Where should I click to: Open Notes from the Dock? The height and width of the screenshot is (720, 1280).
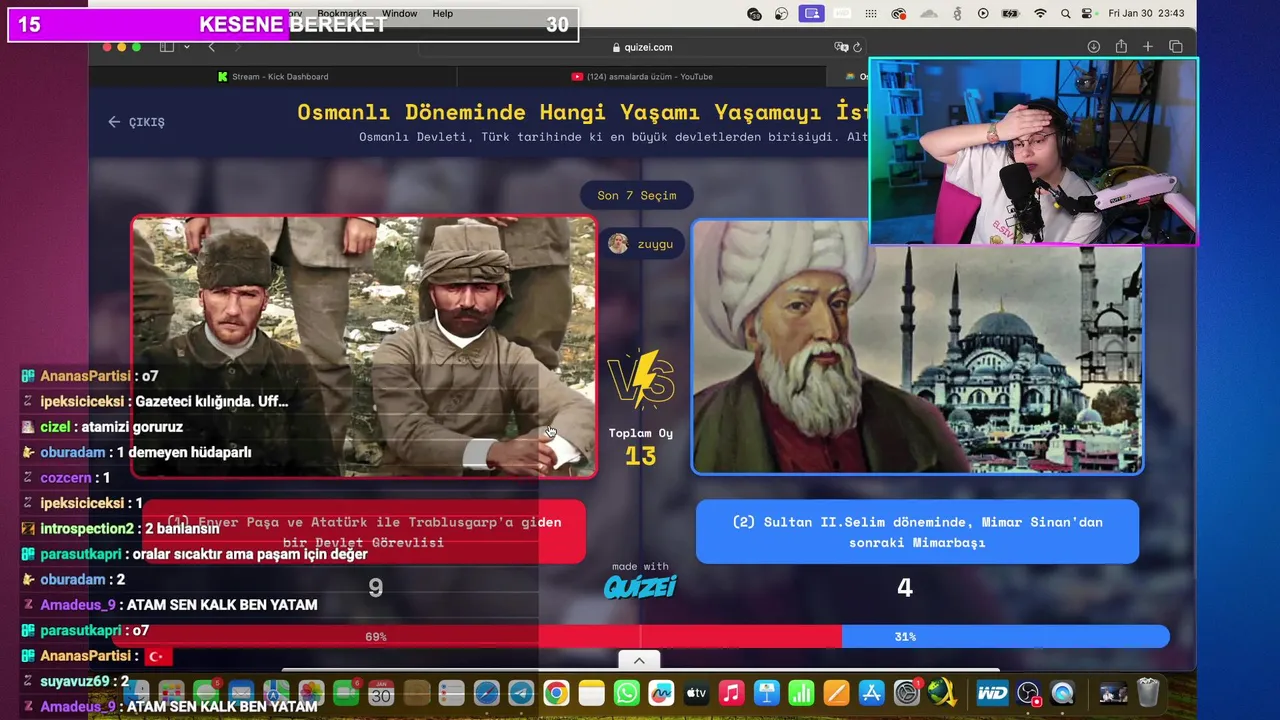[591, 693]
